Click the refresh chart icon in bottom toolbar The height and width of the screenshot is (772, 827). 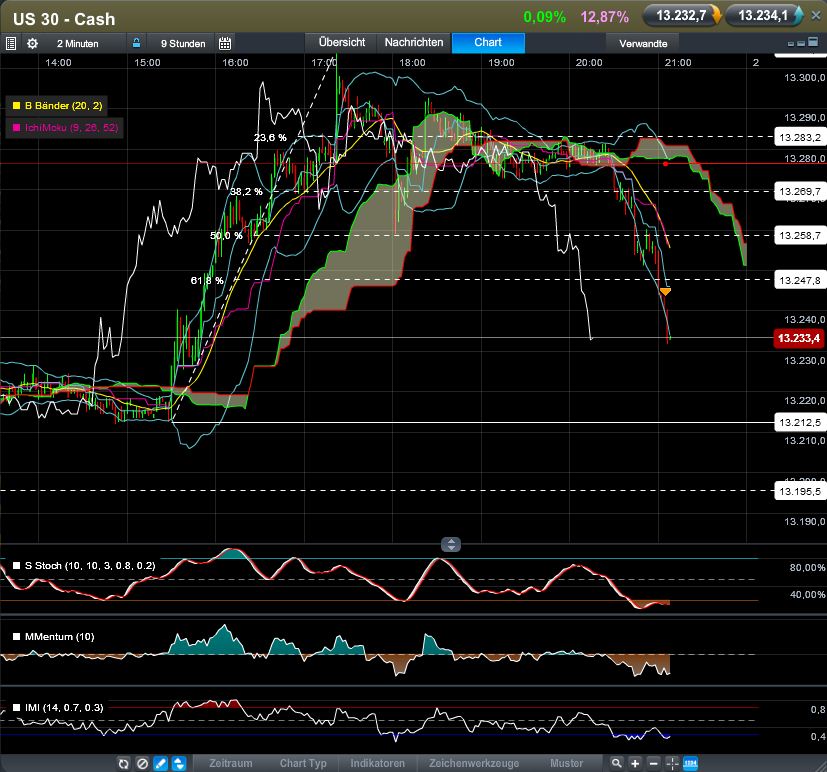tap(124, 763)
